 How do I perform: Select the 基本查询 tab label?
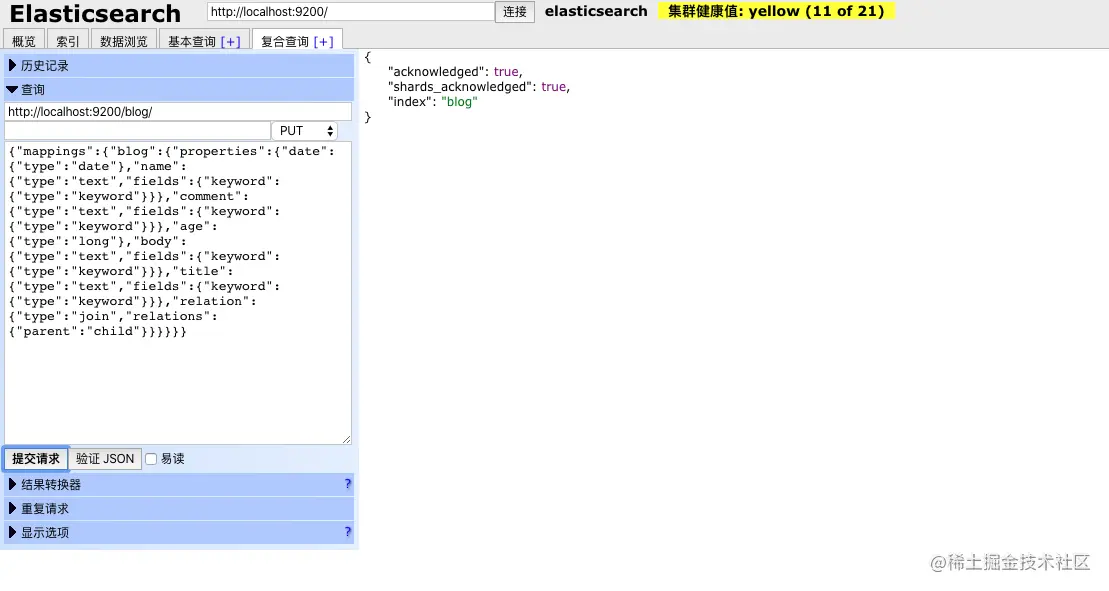(192, 42)
